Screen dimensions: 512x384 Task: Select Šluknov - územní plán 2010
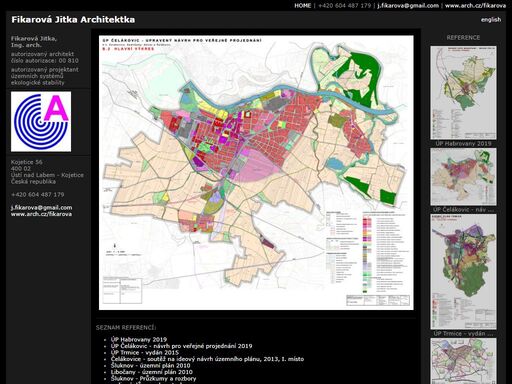point(151,365)
